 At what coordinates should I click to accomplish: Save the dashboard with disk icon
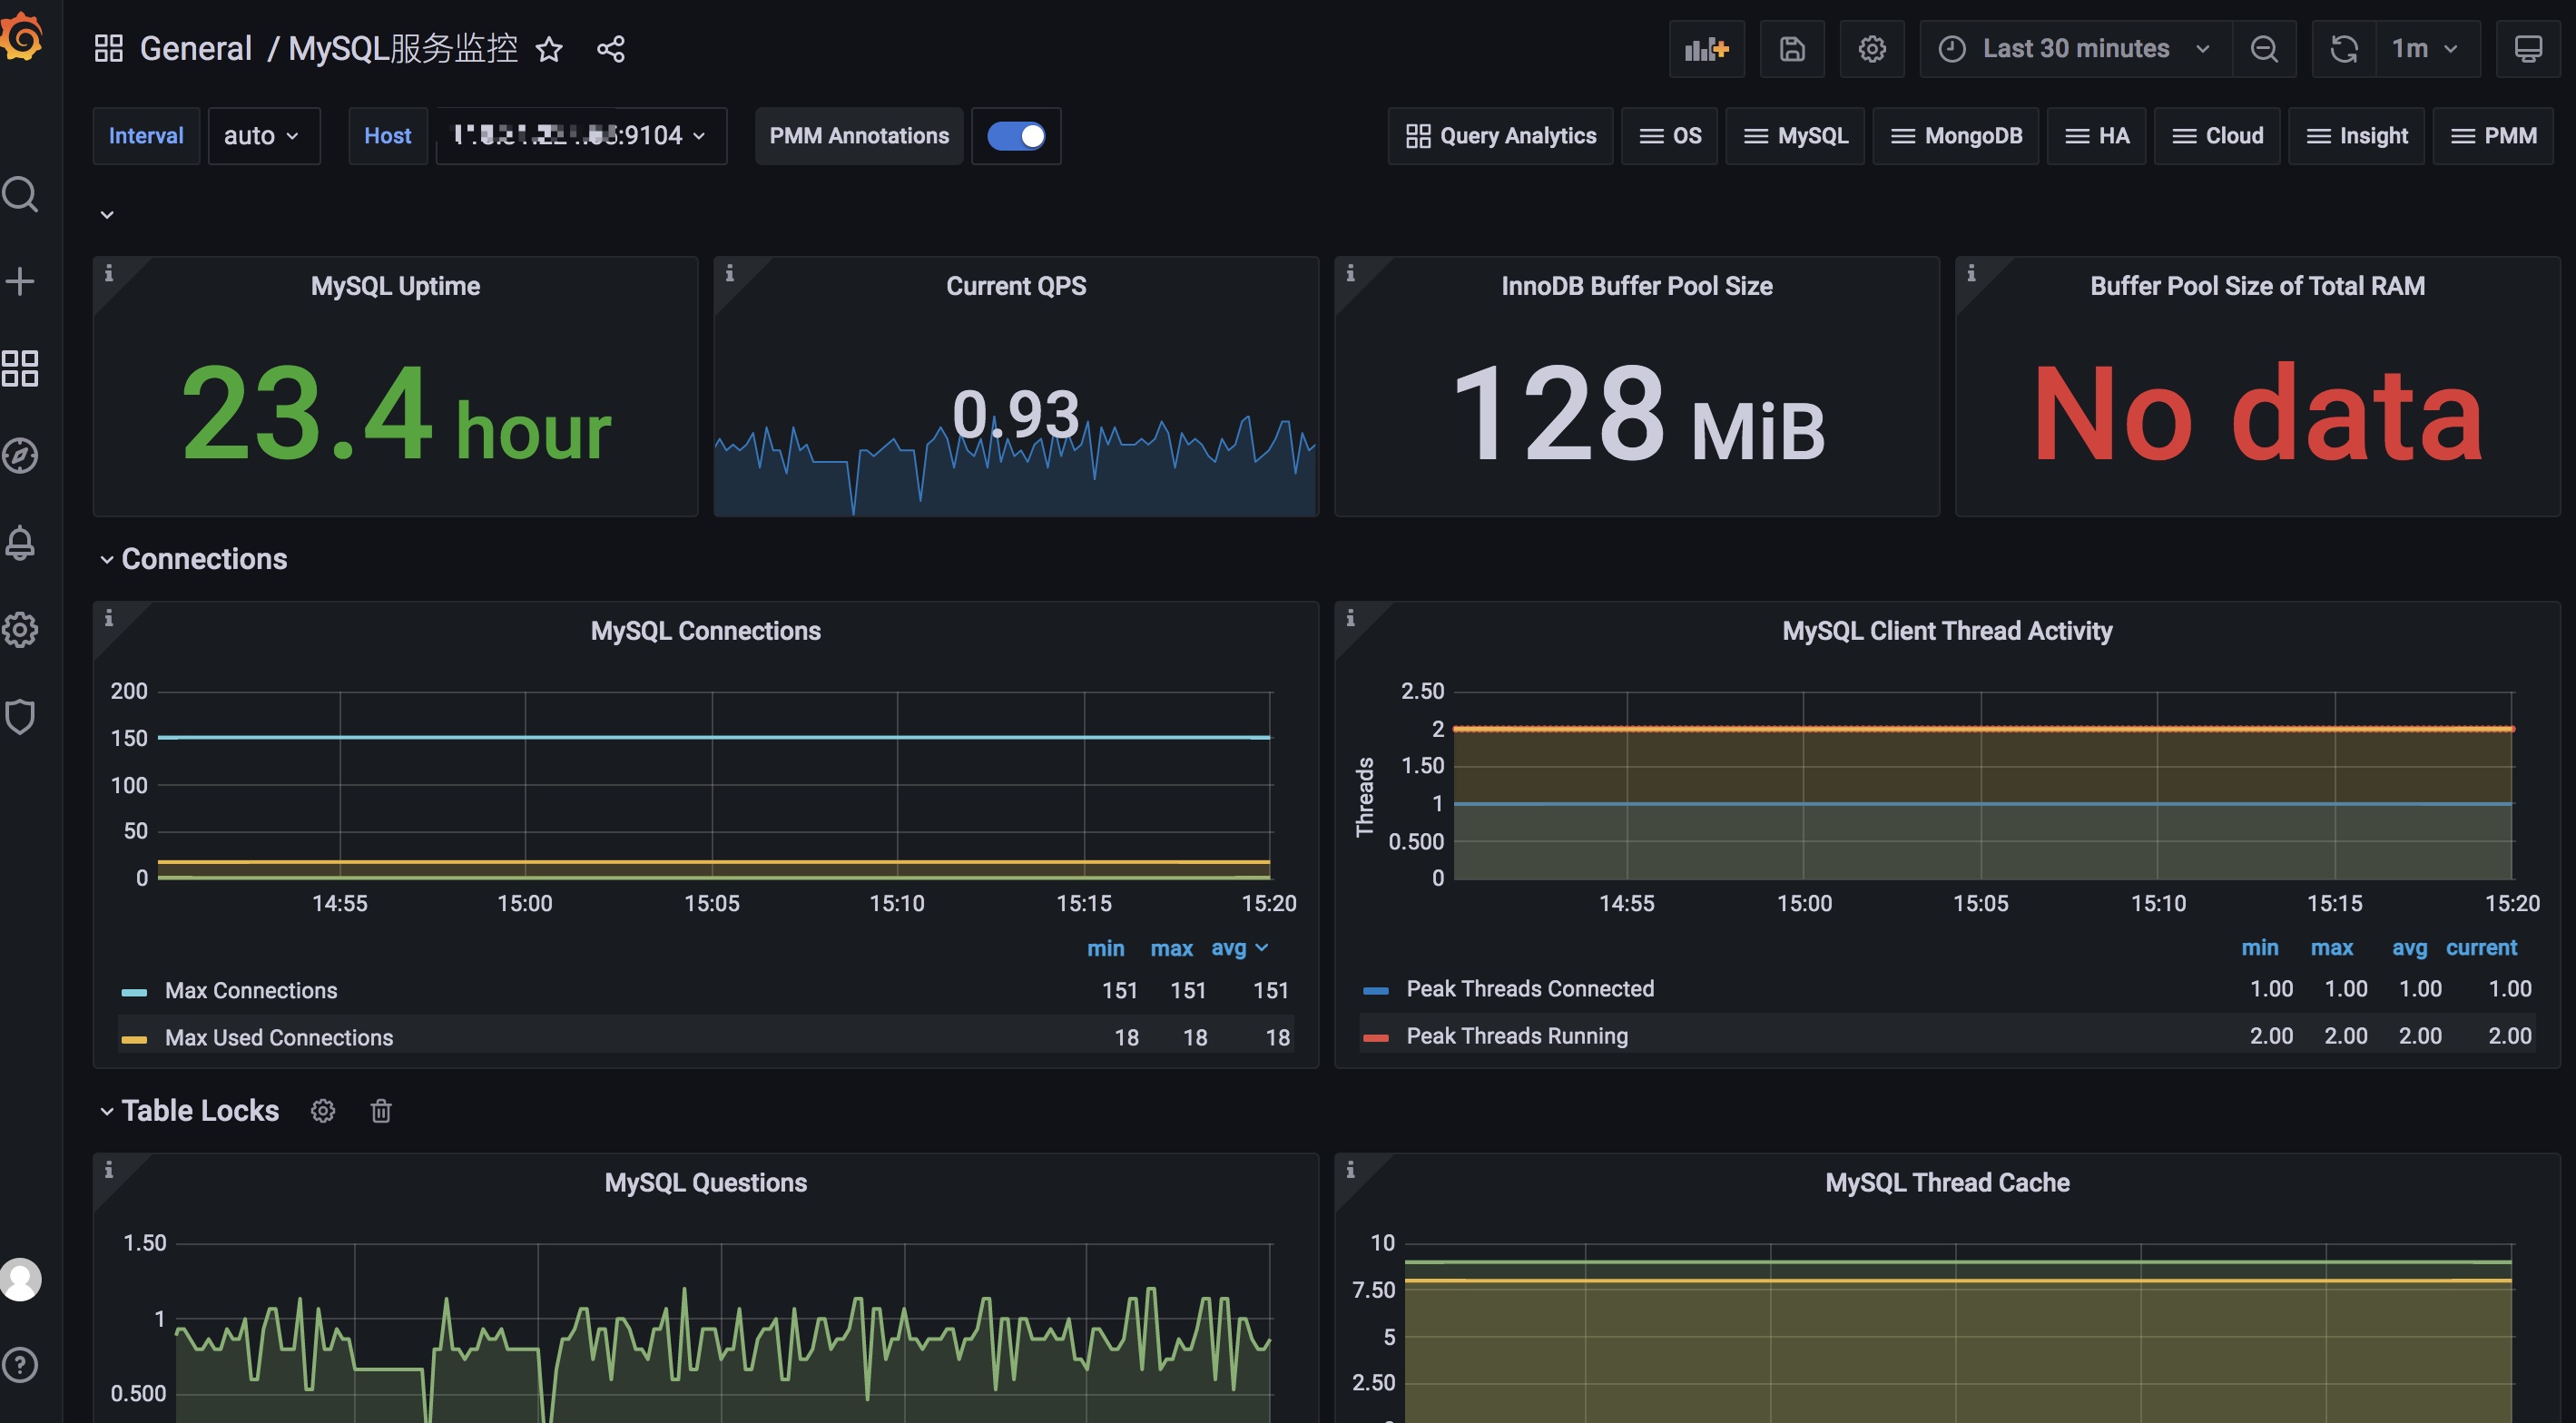(1792, 49)
